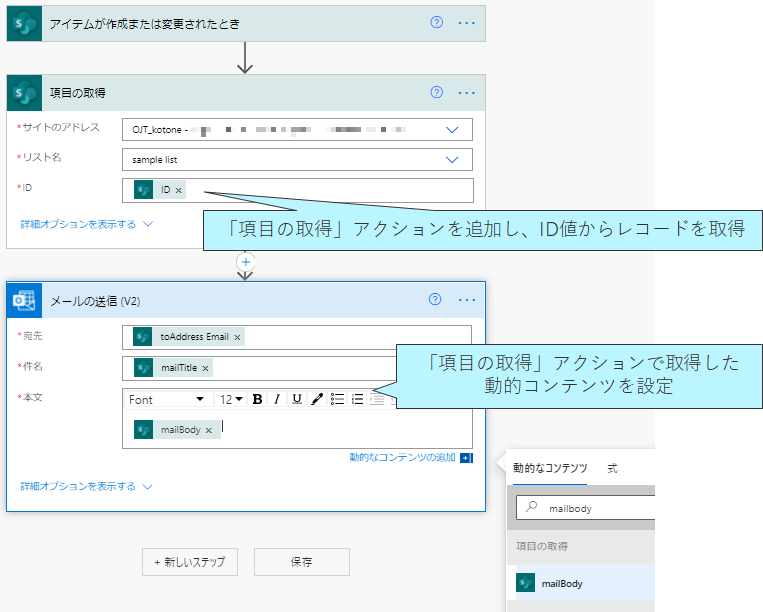The image size is (763, 612).
Task: Open the text highlight color pen tool
Action: (x=317, y=399)
